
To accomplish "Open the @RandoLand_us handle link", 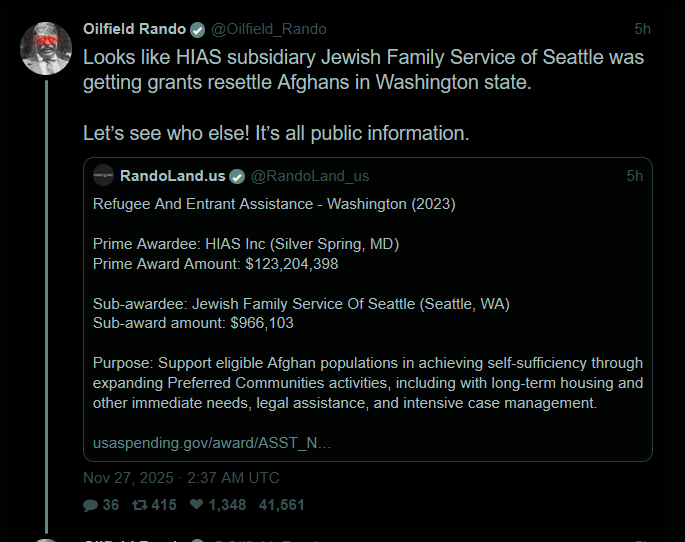I will [x=310, y=176].
